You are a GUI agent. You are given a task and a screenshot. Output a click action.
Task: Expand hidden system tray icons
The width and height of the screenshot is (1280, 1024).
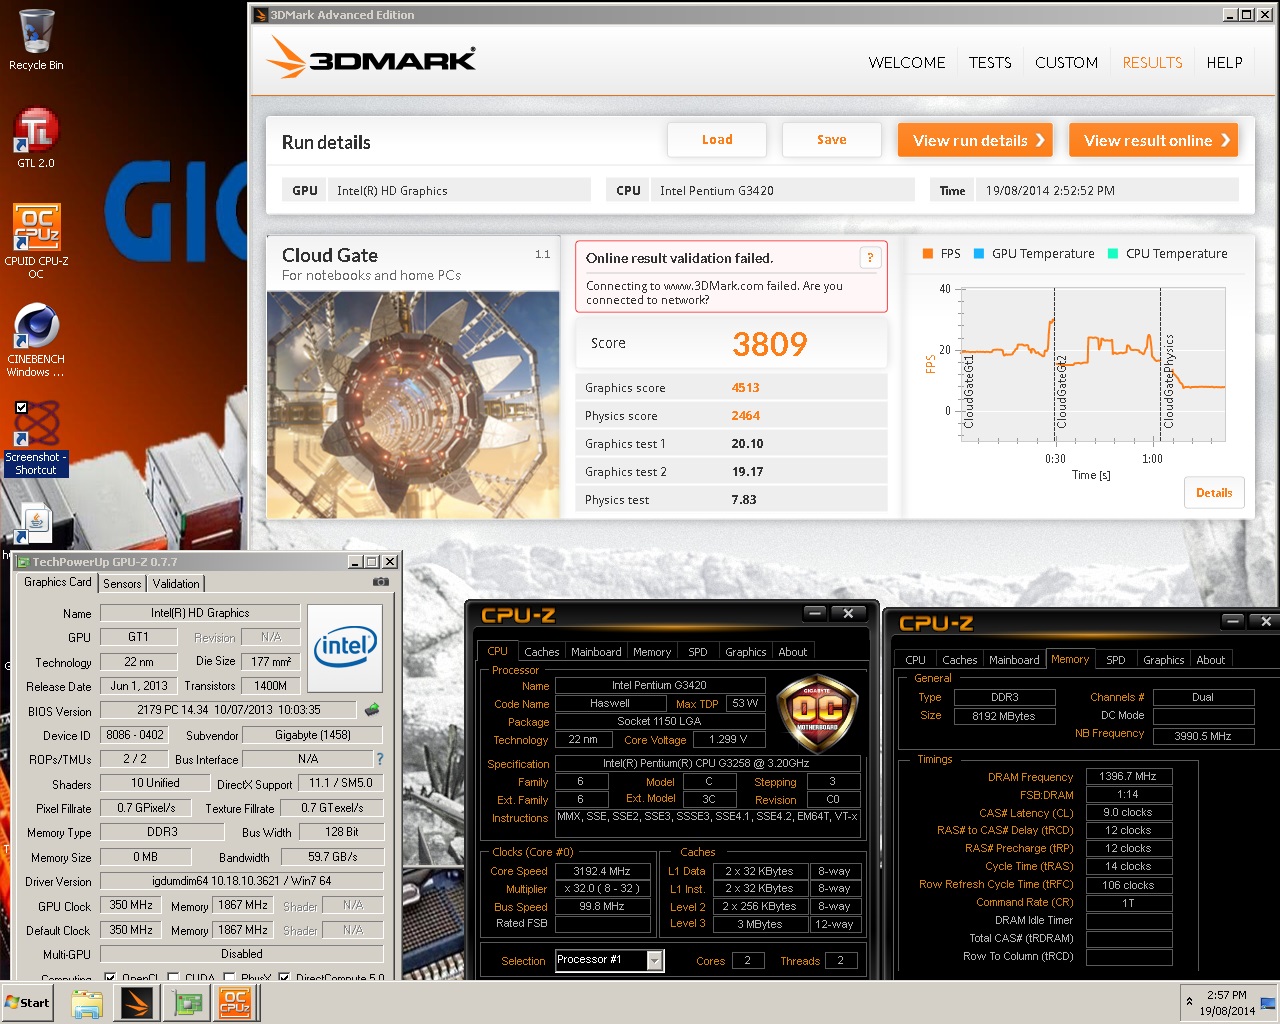tap(1189, 1001)
